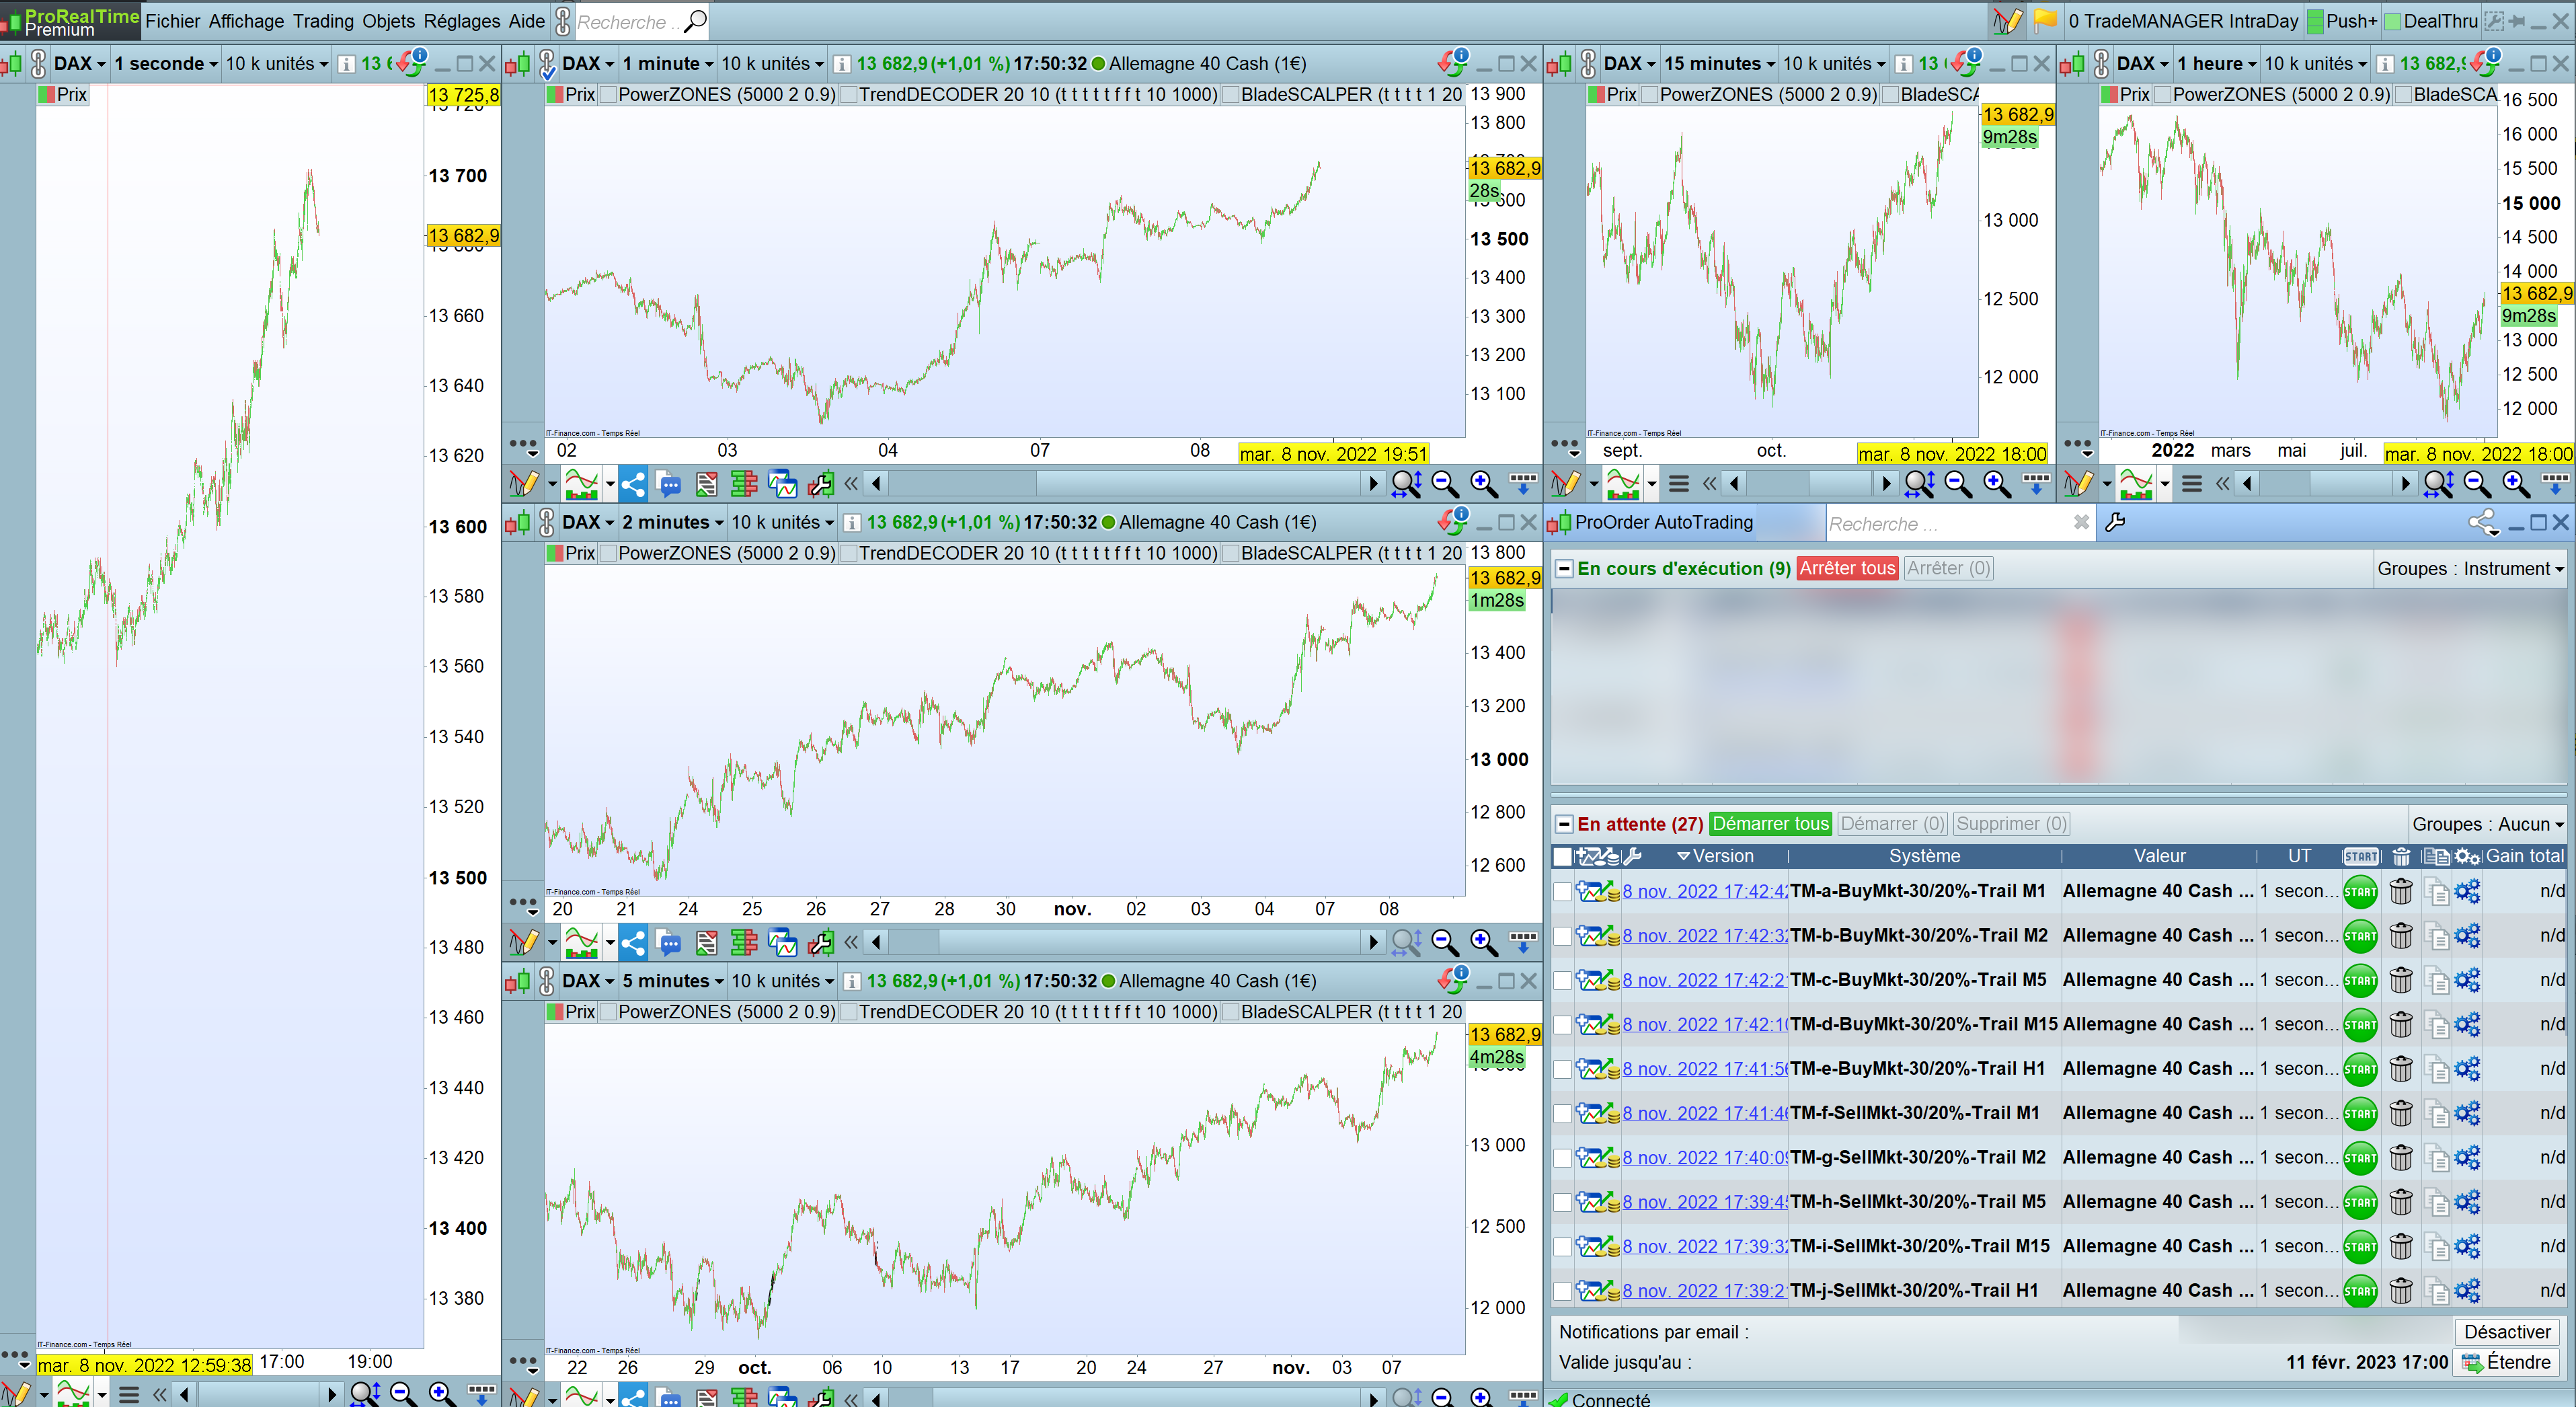The width and height of the screenshot is (2576, 1407).
Task: Click zoom in magnifier on 2 minutes chart
Action: [1483, 943]
